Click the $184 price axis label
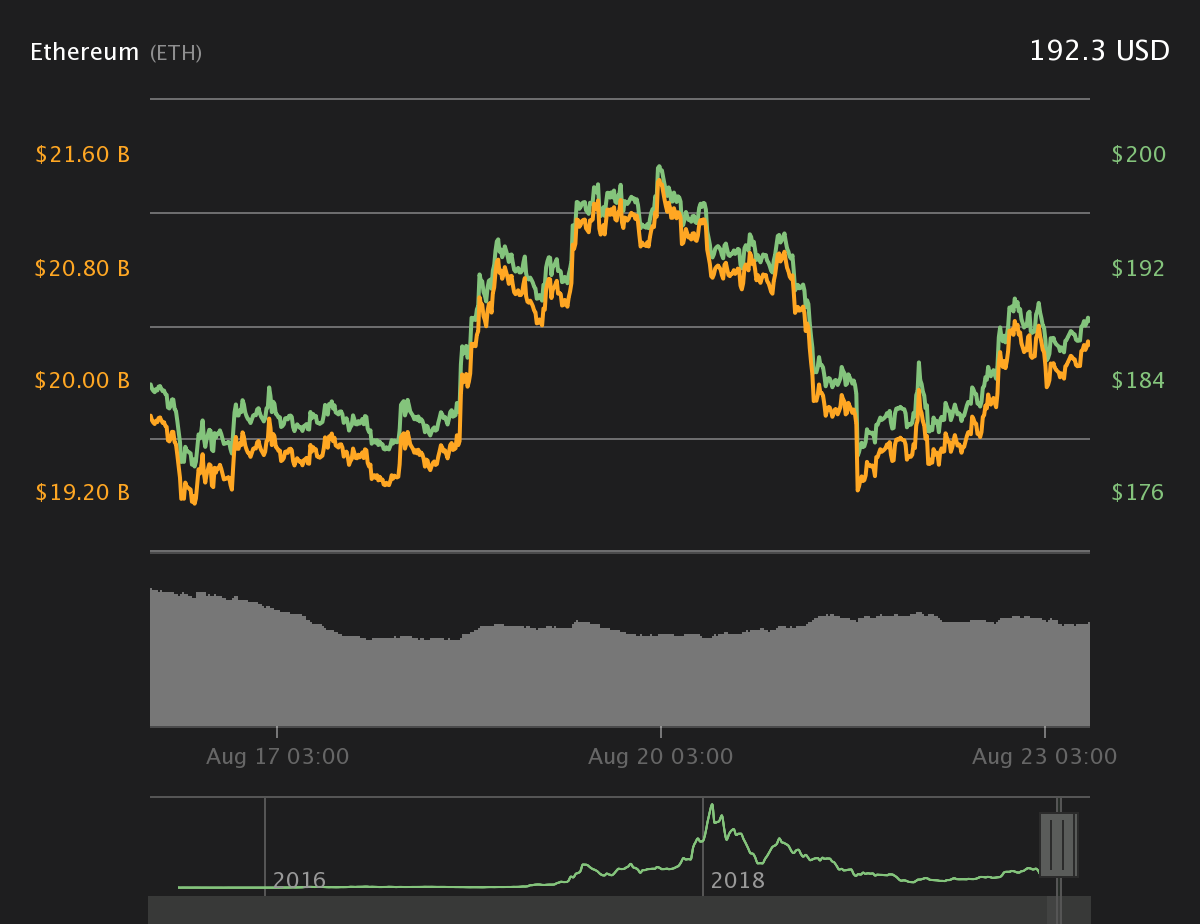1200x924 pixels. [x=1138, y=380]
